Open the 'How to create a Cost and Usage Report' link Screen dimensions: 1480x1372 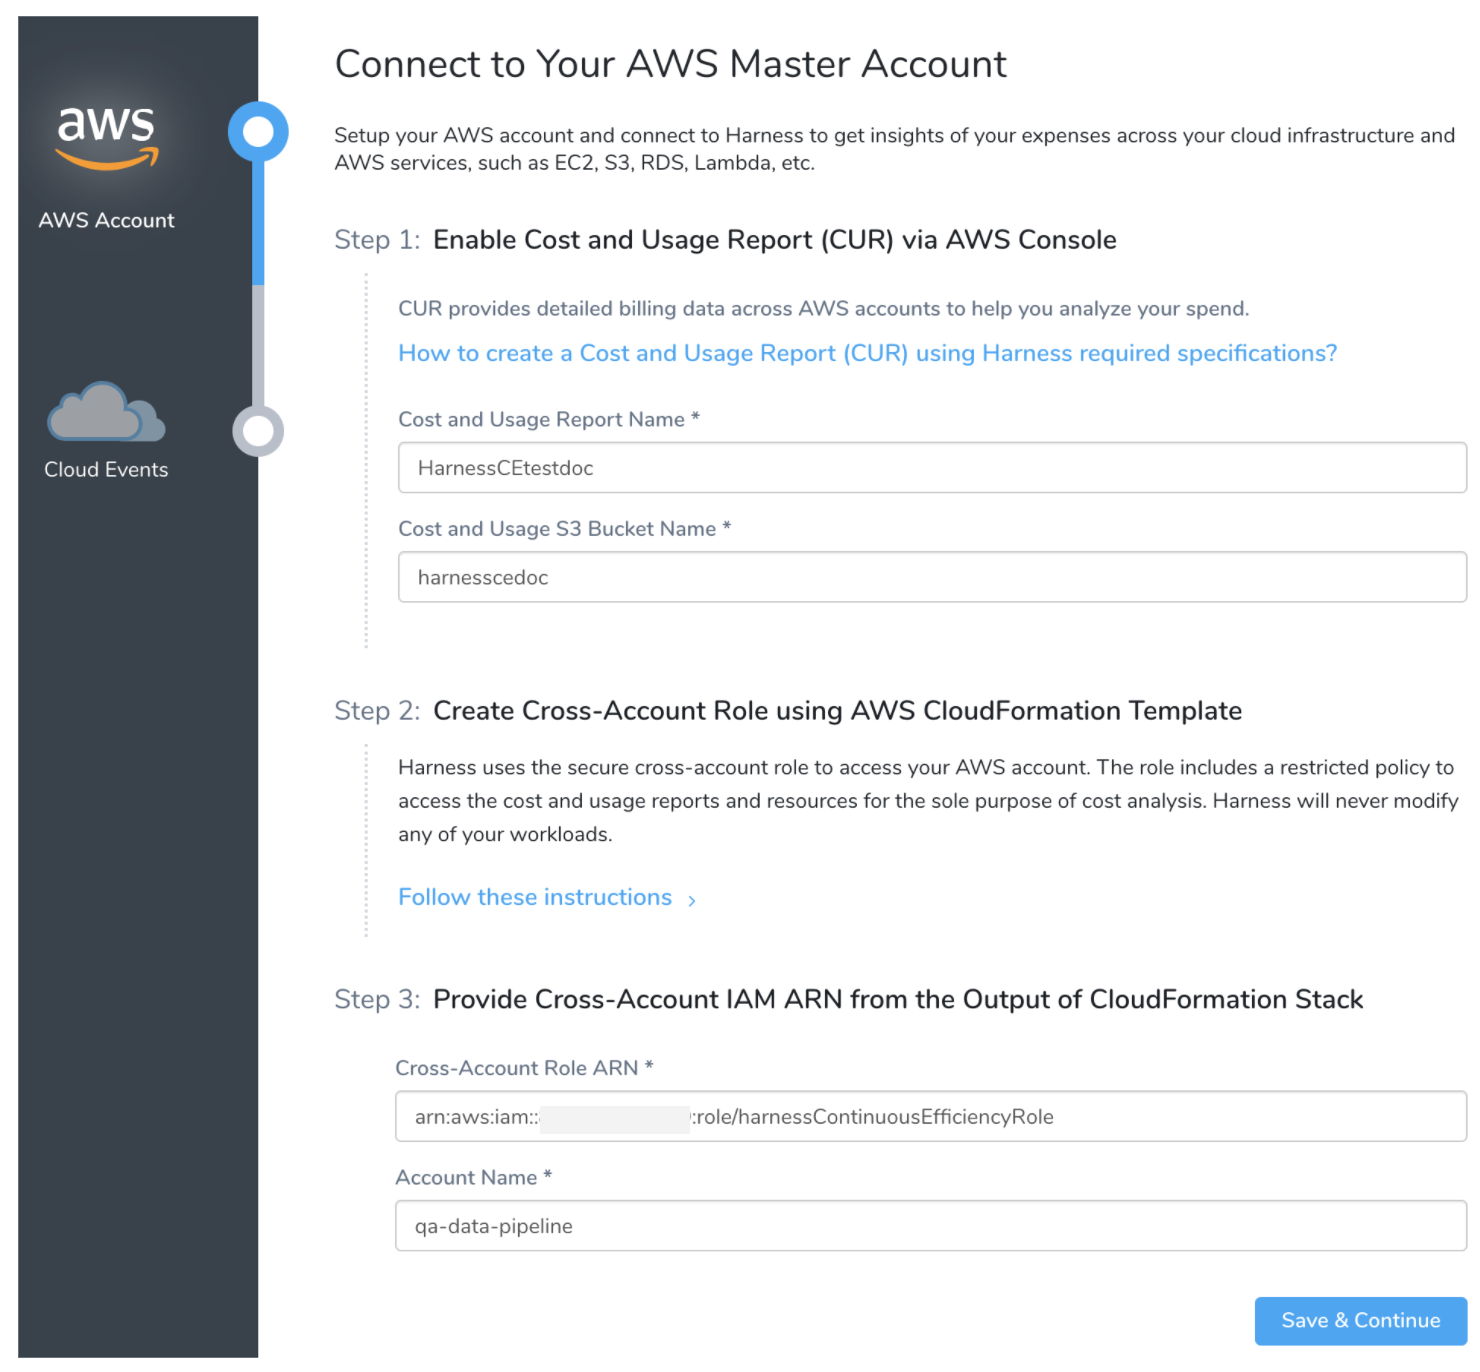tap(867, 353)
